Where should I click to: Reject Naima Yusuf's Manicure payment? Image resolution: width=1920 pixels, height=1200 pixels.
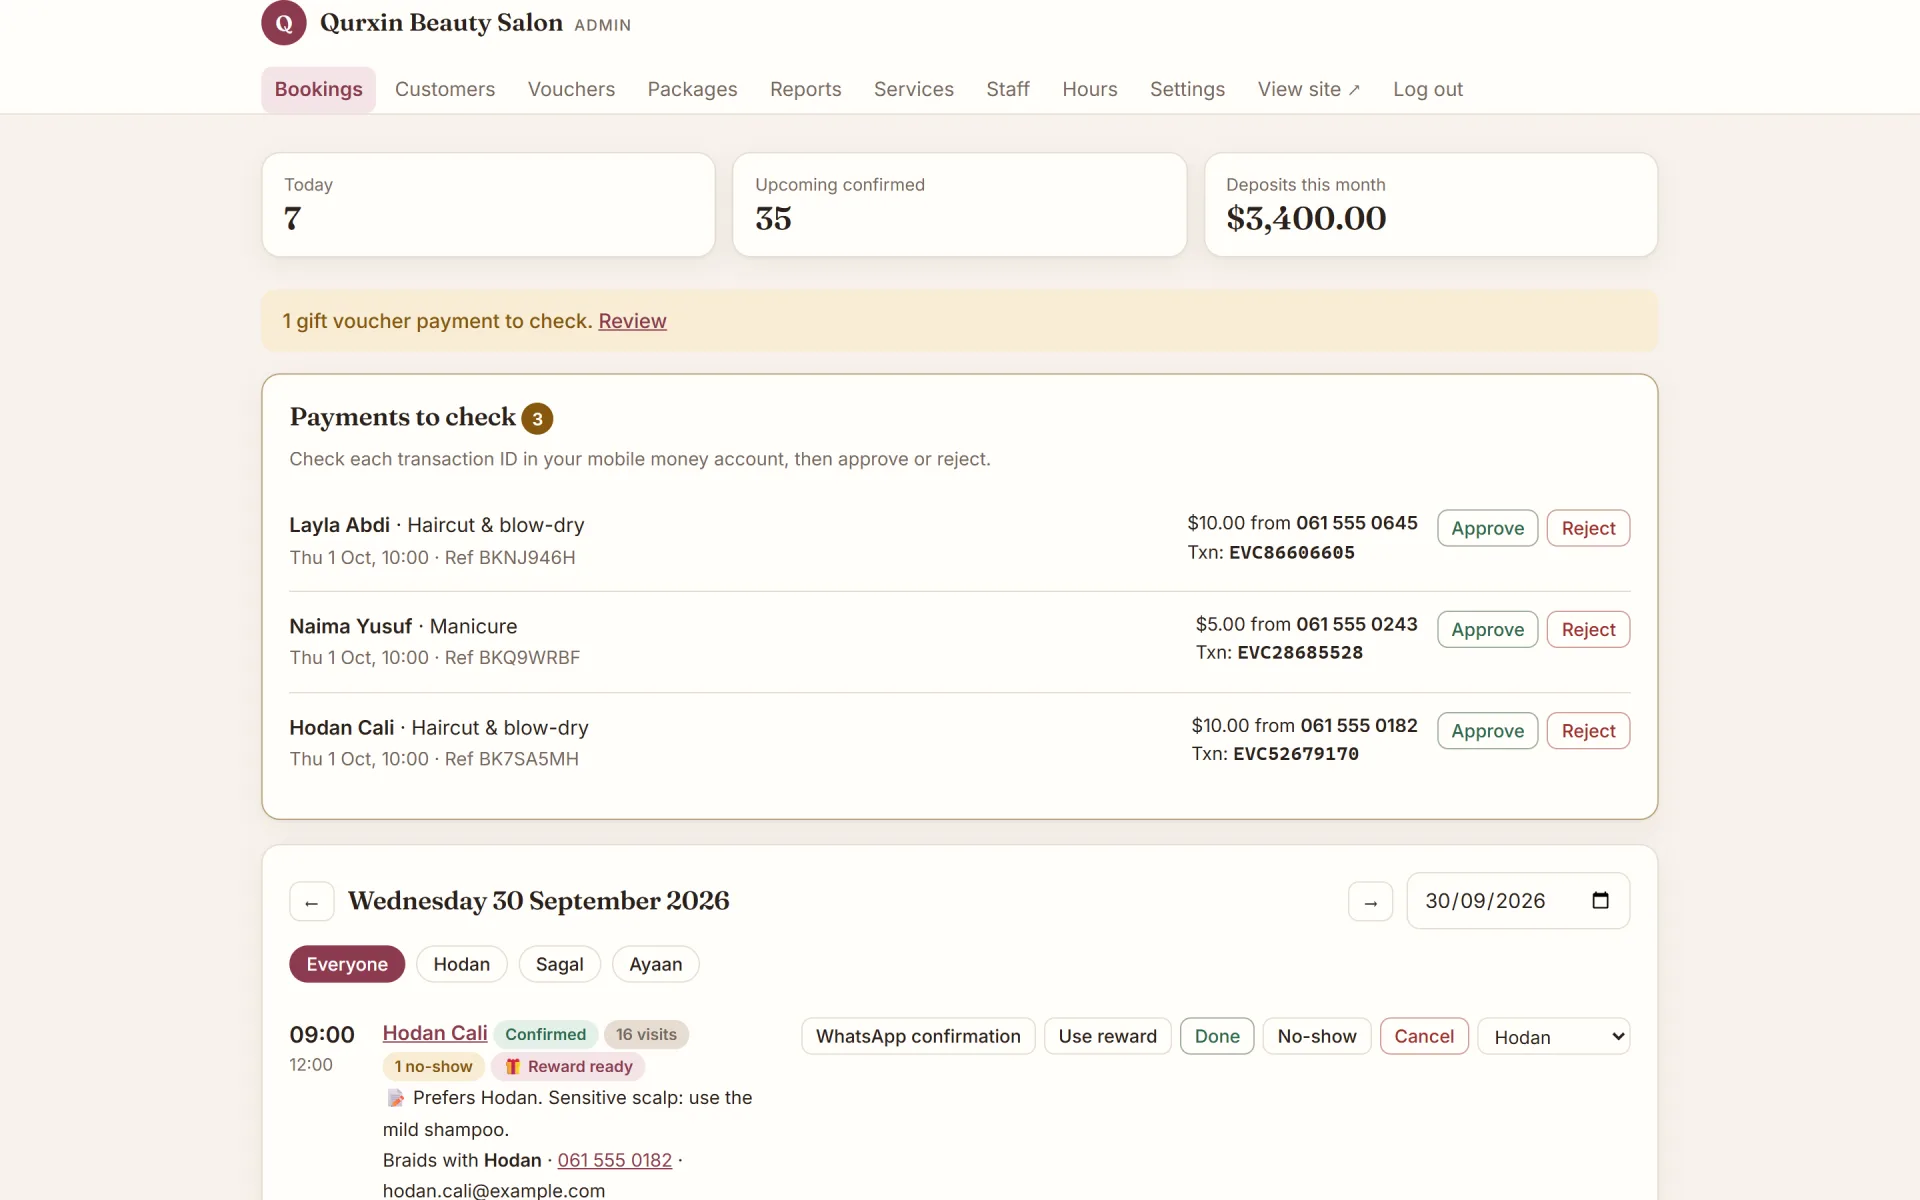point(1588,629)
